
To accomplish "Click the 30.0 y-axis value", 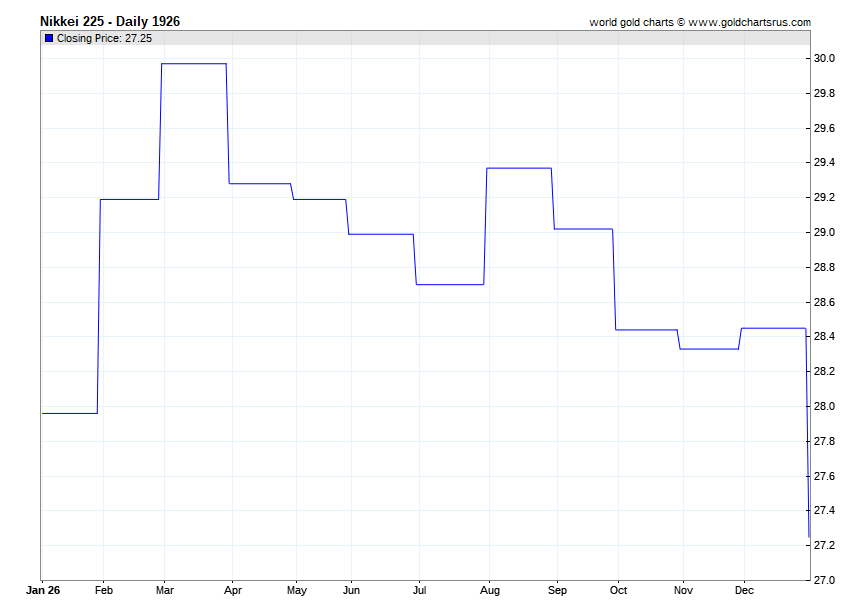I will coord(824,59).
